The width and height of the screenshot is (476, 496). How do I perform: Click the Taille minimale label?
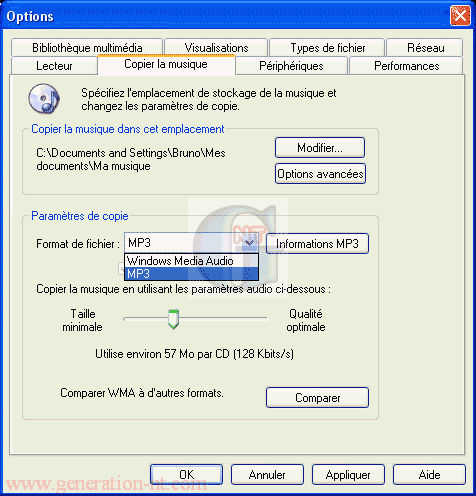(x=82, y=320)
